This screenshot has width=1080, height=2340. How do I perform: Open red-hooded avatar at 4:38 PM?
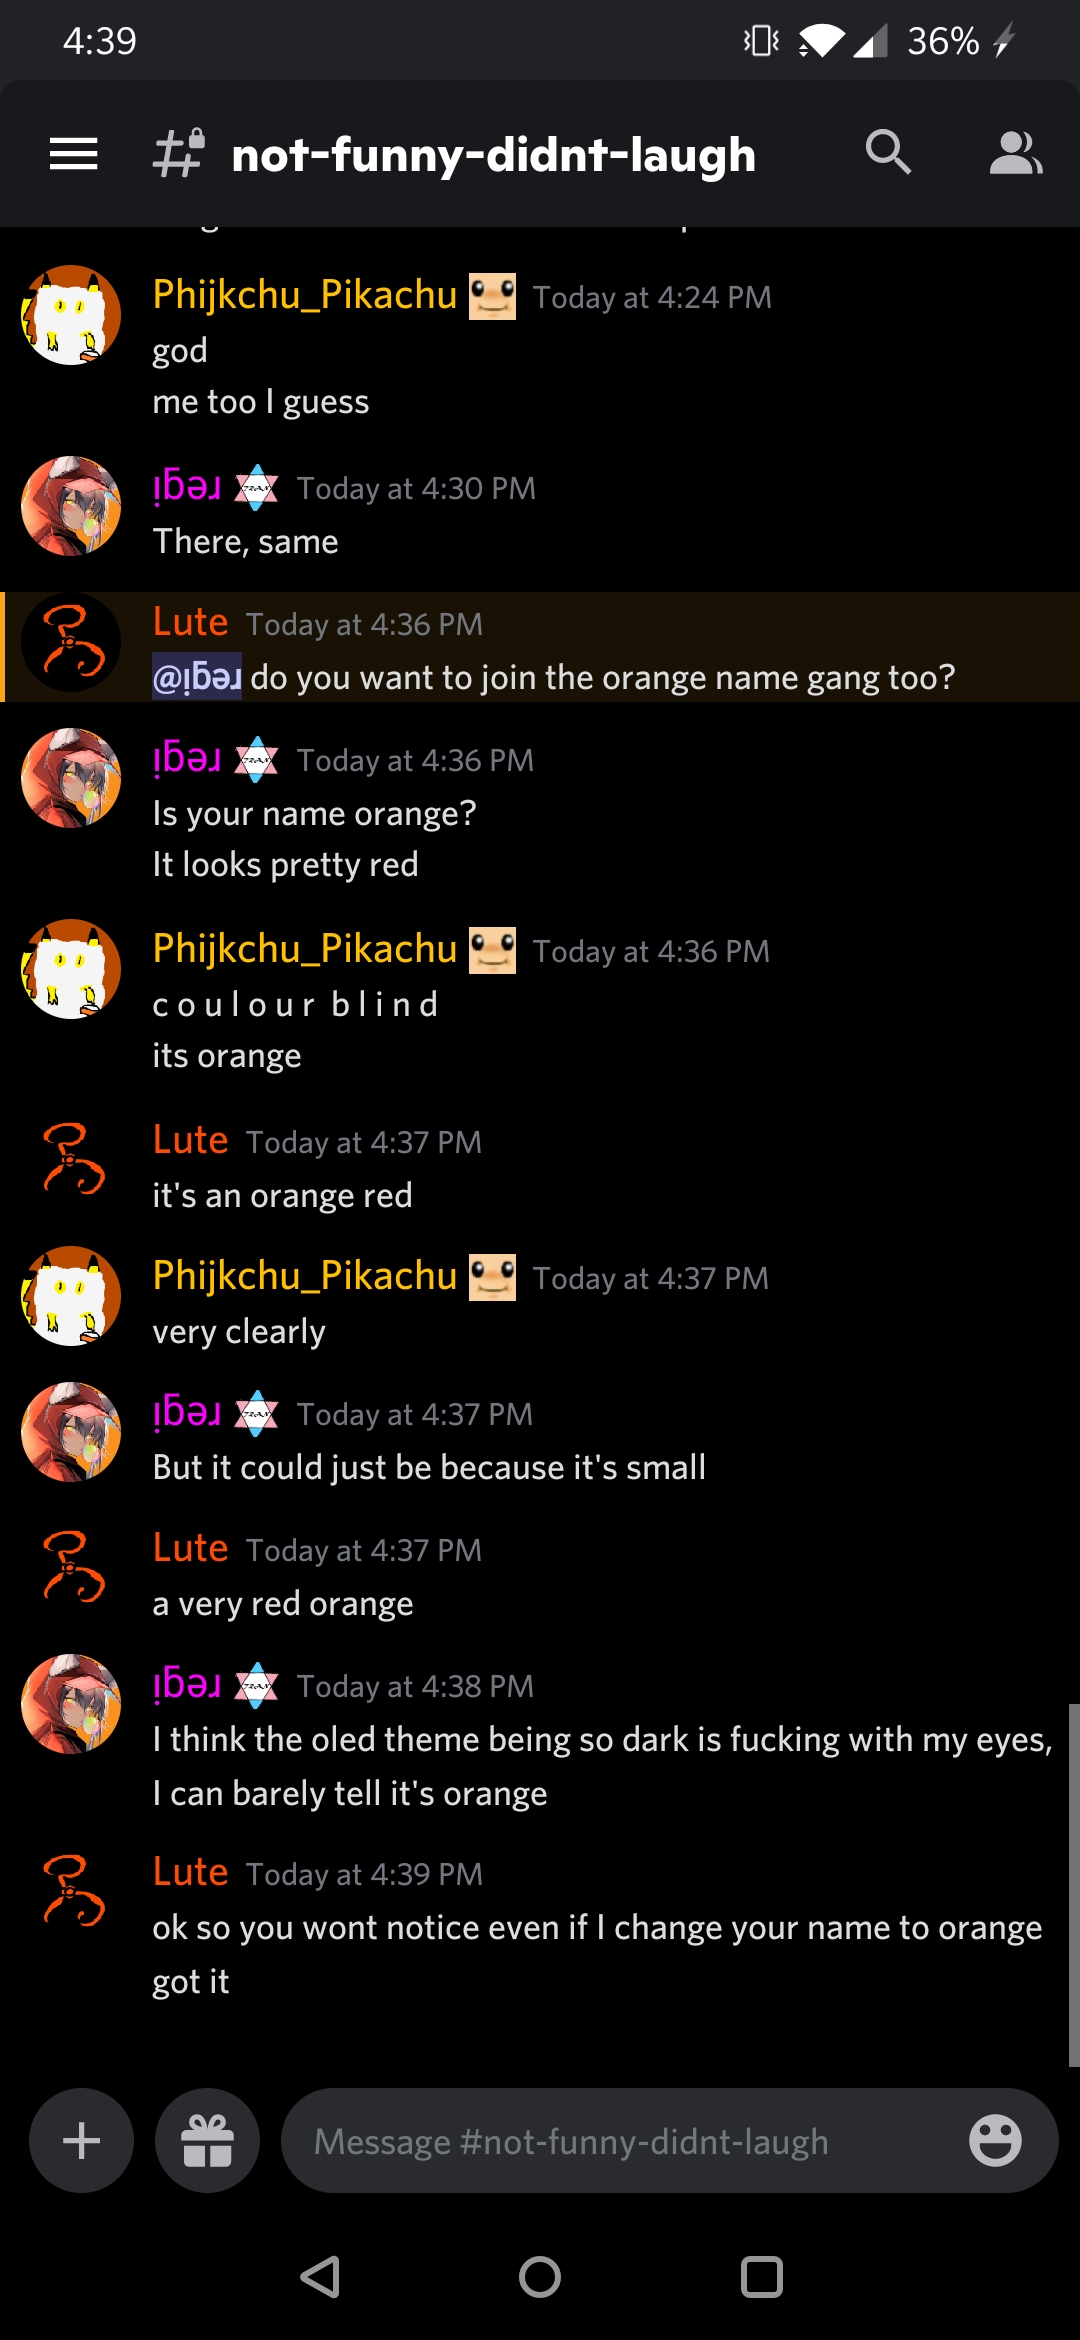point(71,1704)
